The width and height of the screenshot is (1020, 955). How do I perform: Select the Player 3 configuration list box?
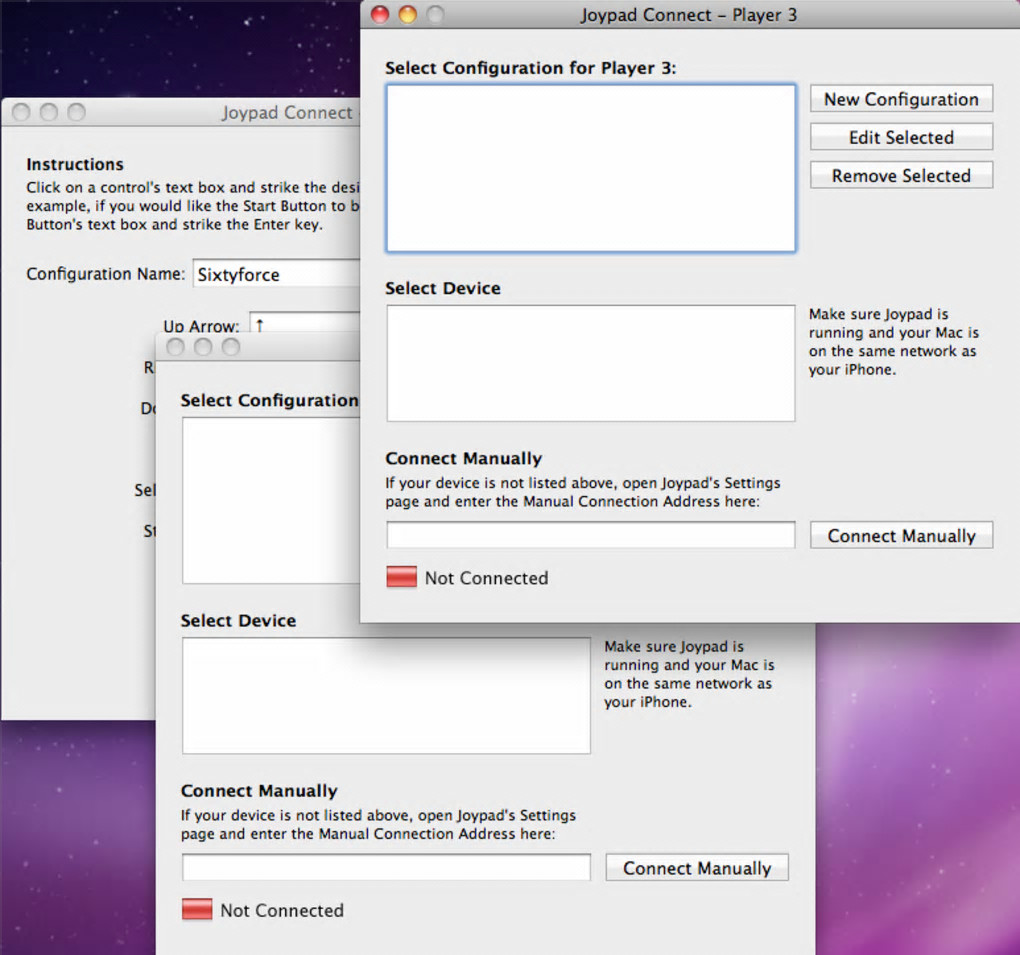(591, 168)
